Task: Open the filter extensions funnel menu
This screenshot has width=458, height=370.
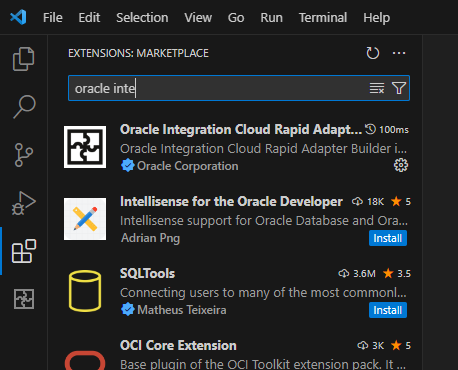Action: coord(399,88)
